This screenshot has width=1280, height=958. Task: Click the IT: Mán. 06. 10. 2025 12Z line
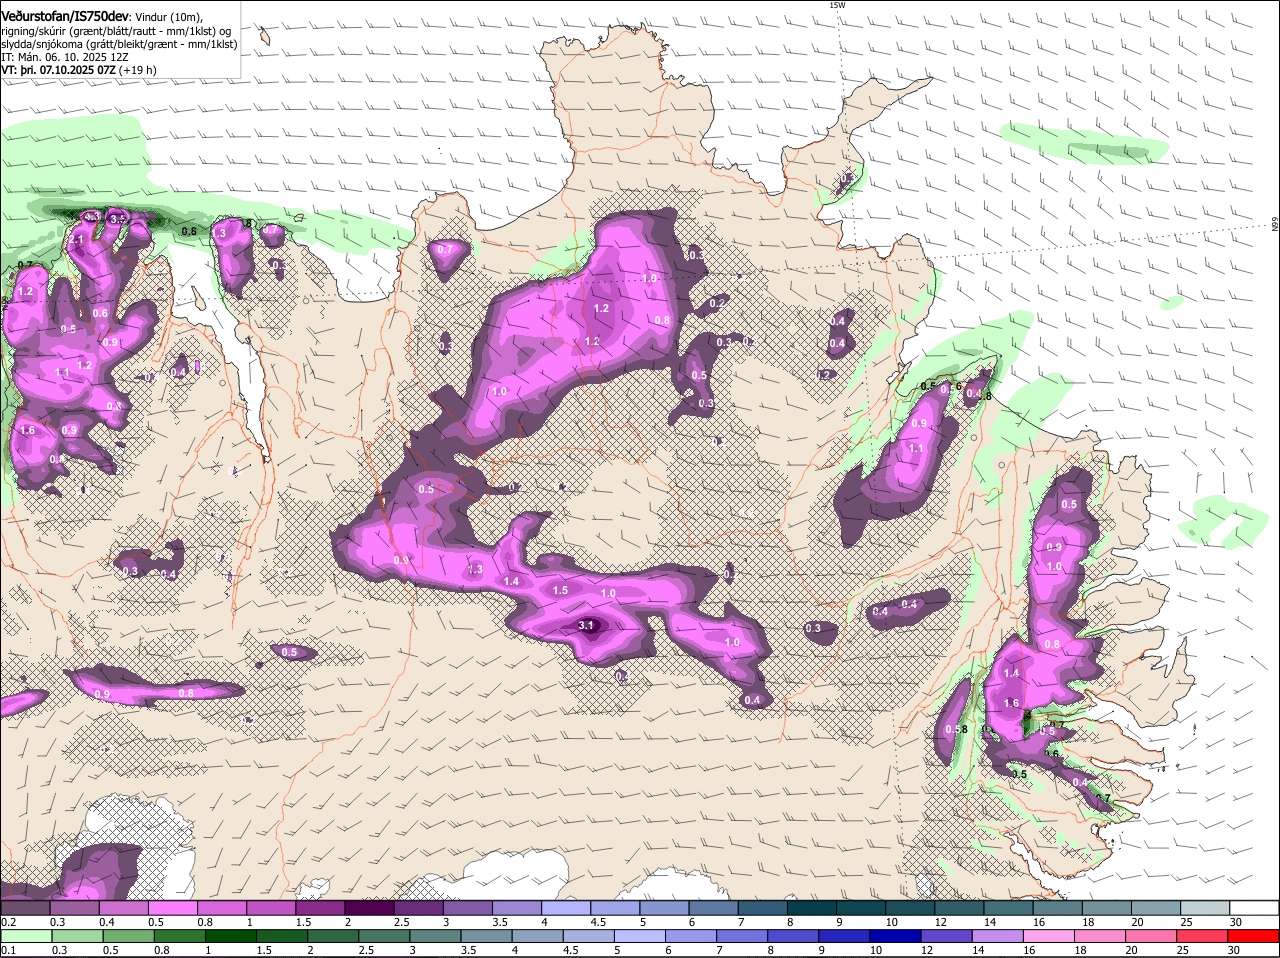64,57
